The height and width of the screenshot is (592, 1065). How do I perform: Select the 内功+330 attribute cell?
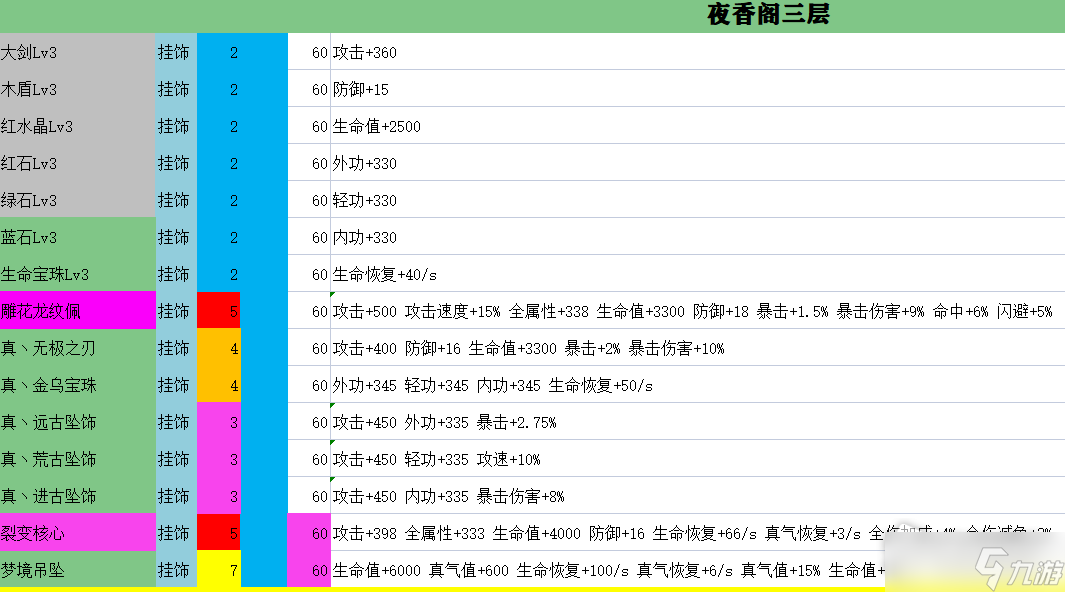698,237
